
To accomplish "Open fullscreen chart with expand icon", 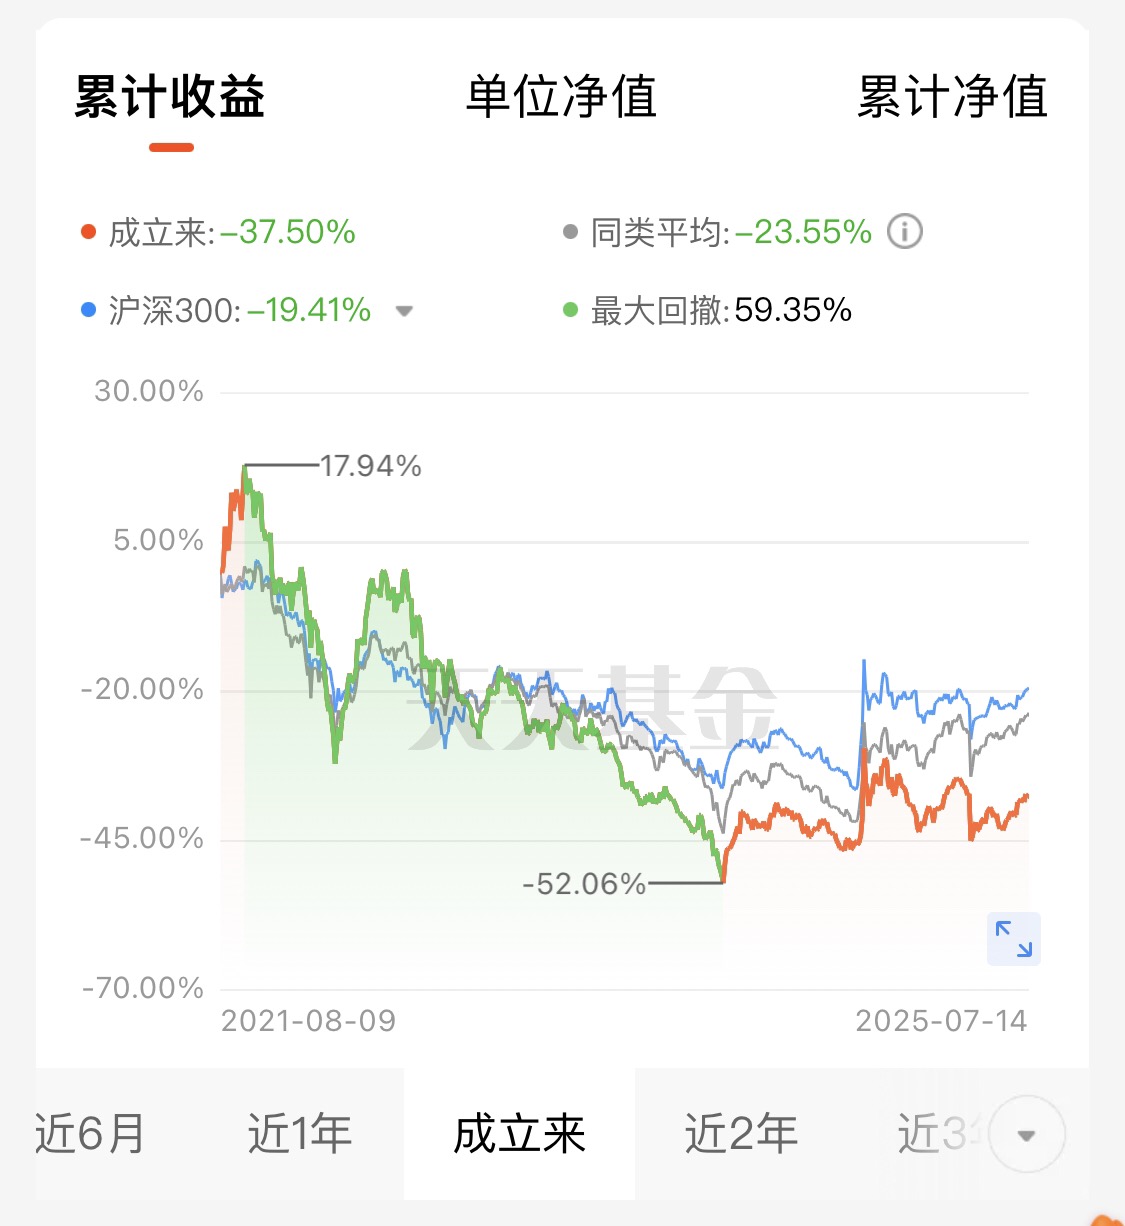I will click(x=1013, y=939).
